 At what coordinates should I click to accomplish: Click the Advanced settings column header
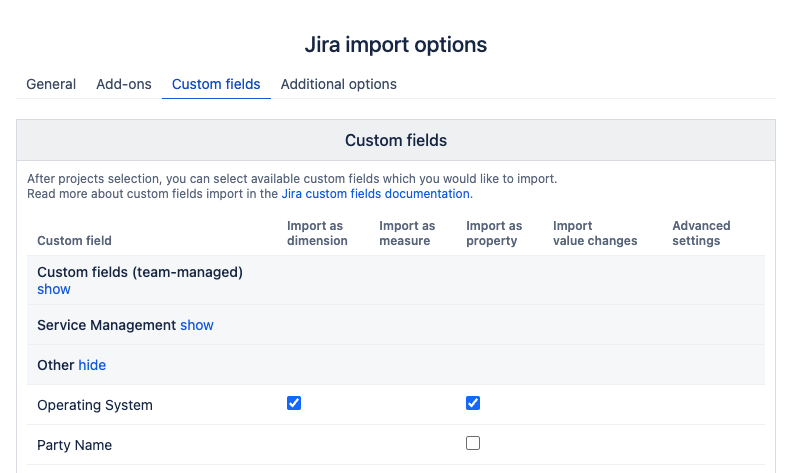coord(701,233)
